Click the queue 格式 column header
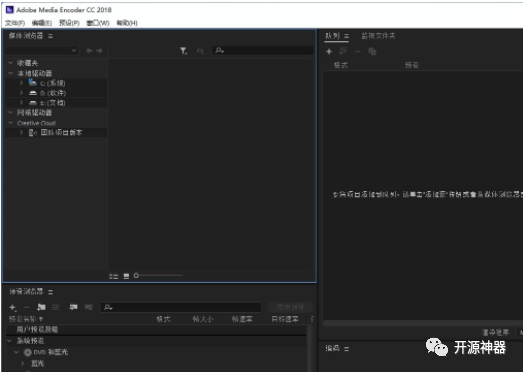Screen dimensions: 523x372 click(x=341, y=65)
